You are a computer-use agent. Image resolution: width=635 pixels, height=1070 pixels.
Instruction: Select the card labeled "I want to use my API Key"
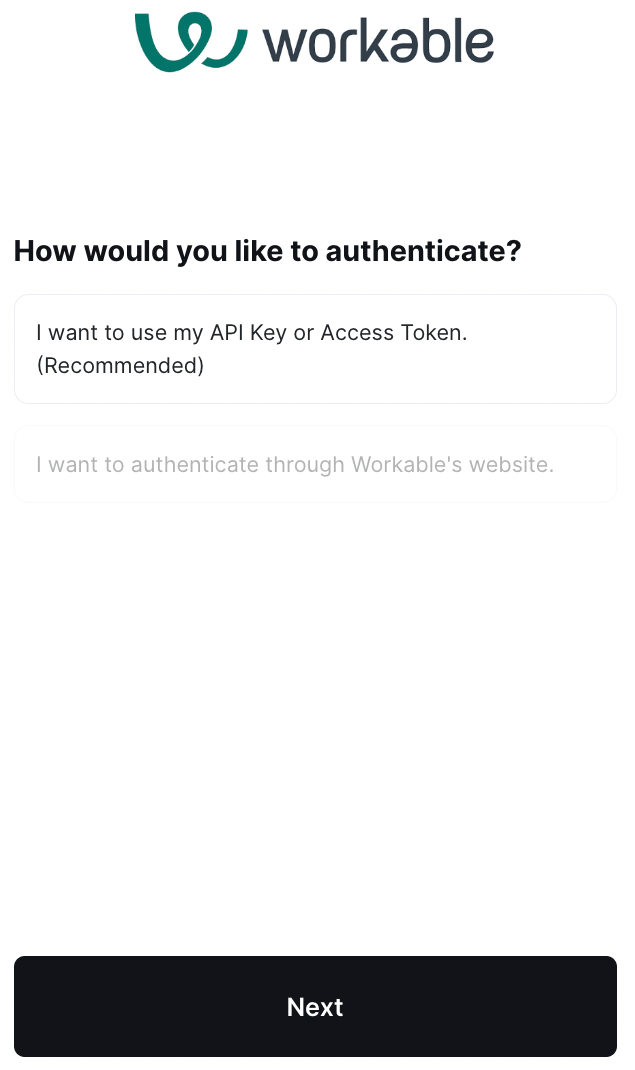pos(315,349)
